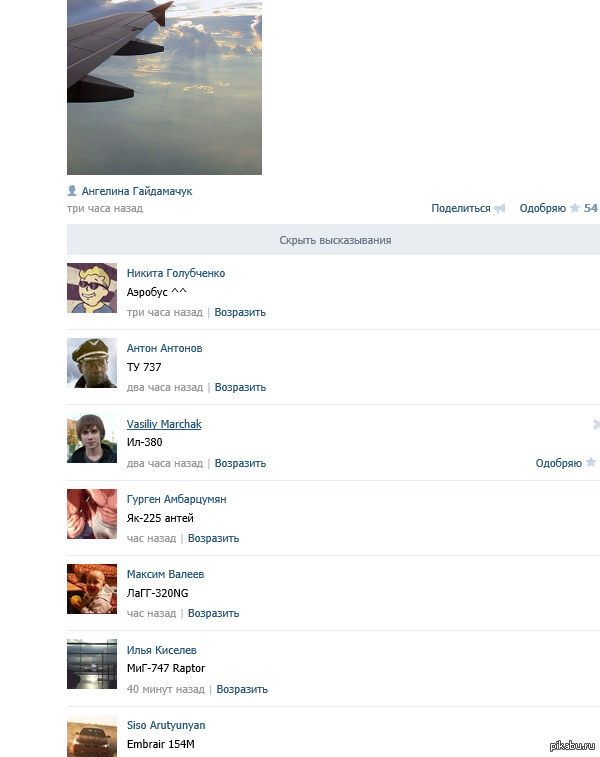The height and width of the screenshot is (757, 600).
Task: Click Одобряю on Vasiliy Marchak's comment
Action: [558, 463]
